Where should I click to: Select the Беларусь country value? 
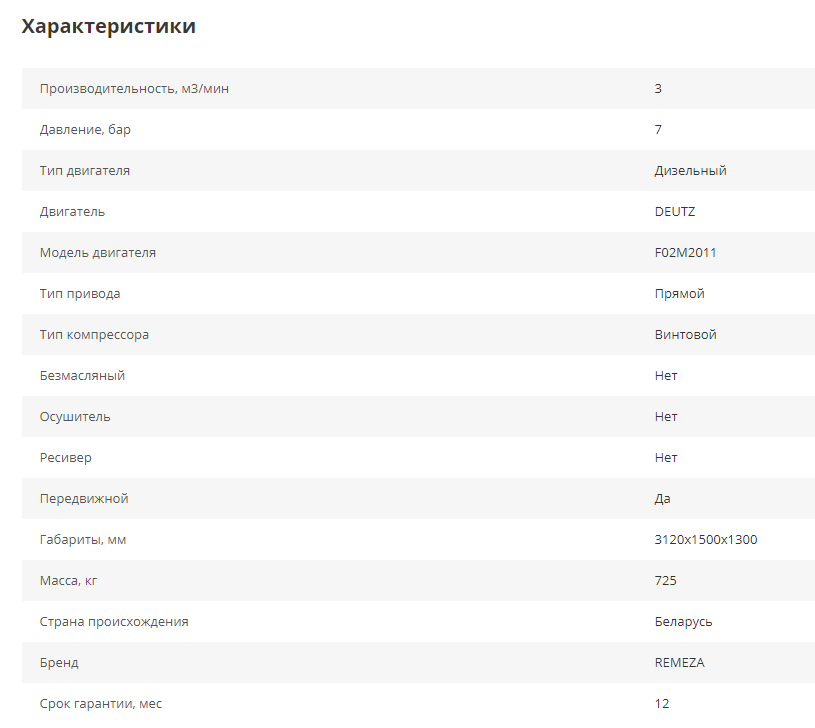tap(683, 622)
